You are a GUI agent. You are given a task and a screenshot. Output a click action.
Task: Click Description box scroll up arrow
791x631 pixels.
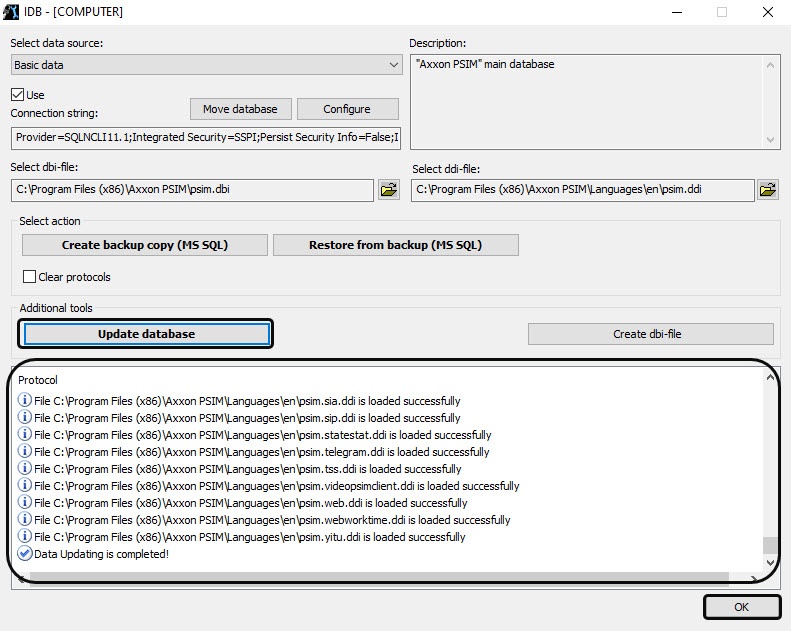coord(770,65)
